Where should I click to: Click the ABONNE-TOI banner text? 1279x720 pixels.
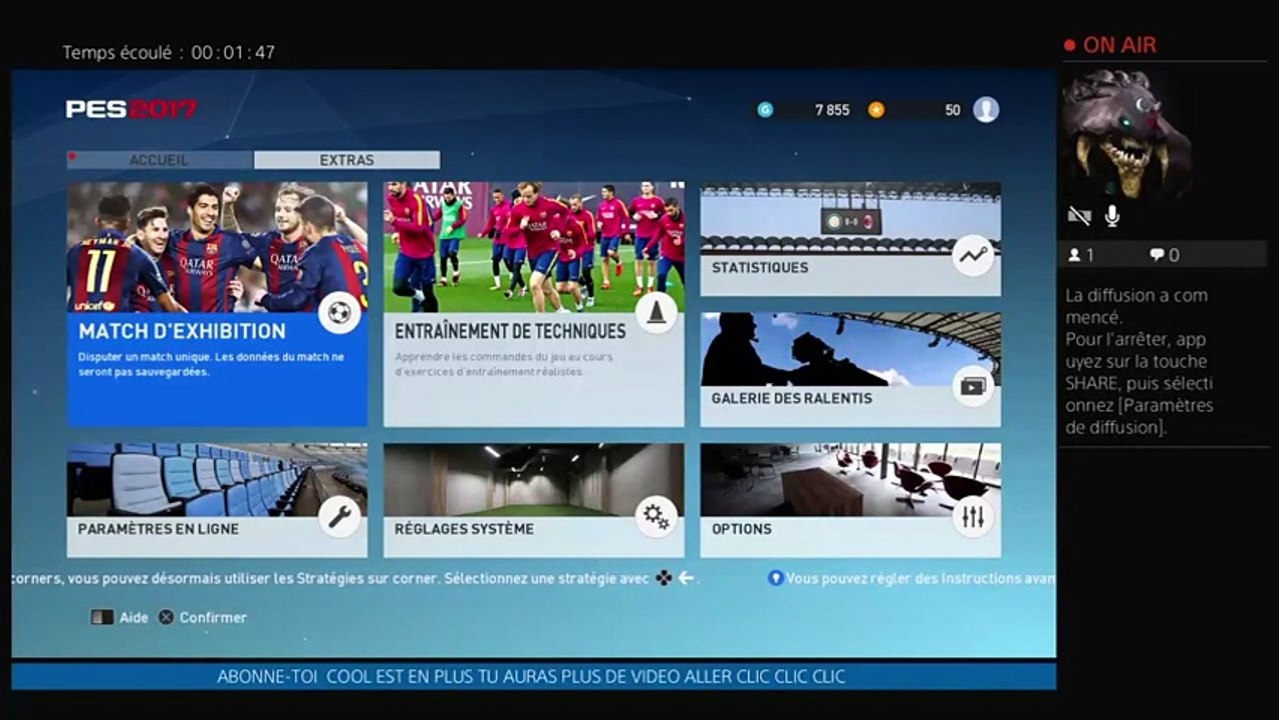[531, 677]
